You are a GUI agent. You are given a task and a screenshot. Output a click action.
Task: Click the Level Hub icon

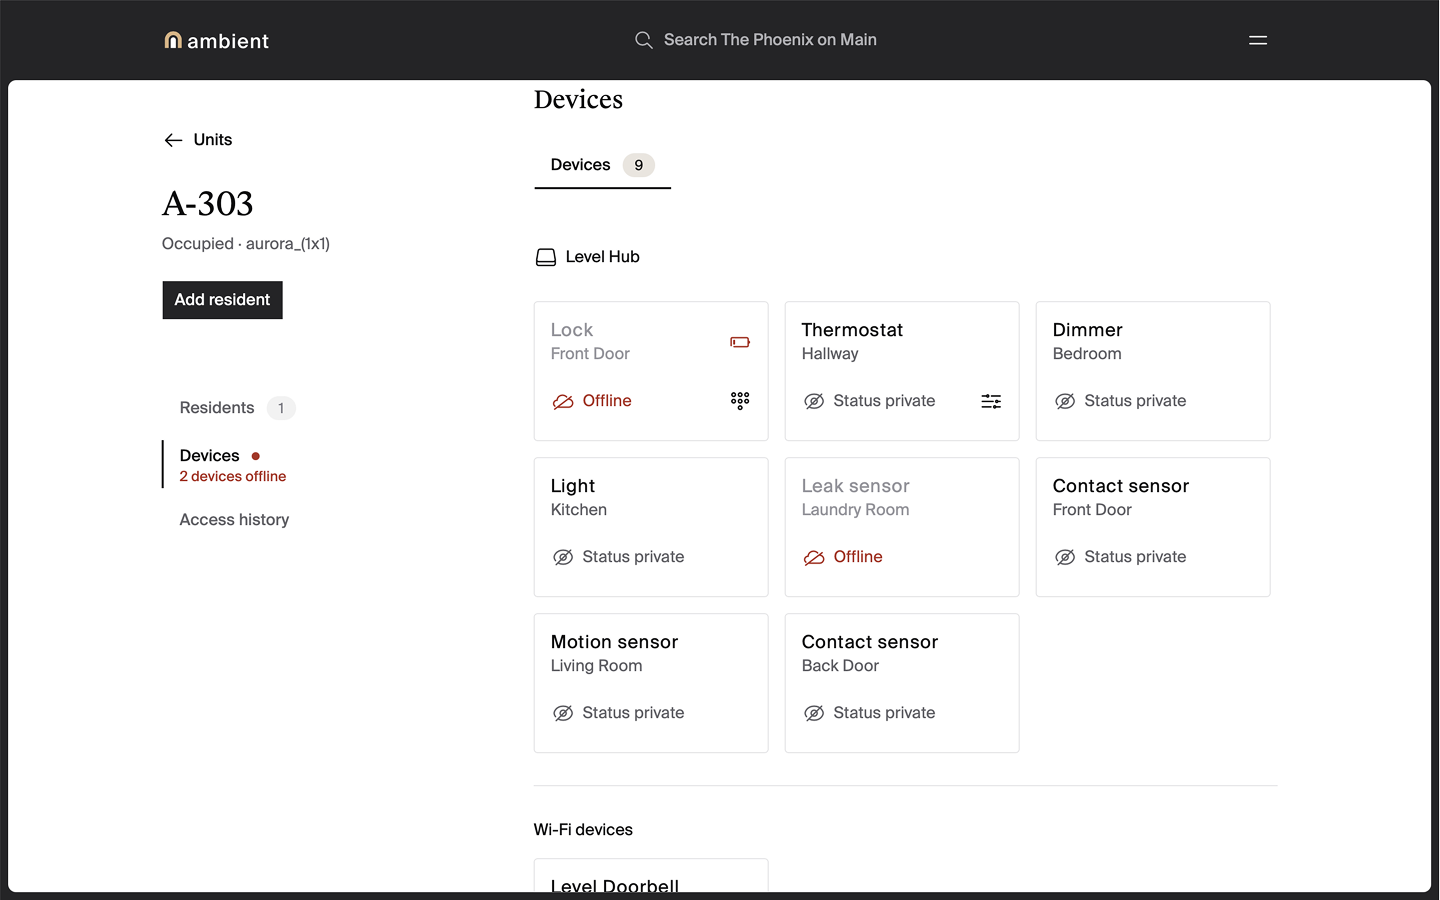point(546,257)
